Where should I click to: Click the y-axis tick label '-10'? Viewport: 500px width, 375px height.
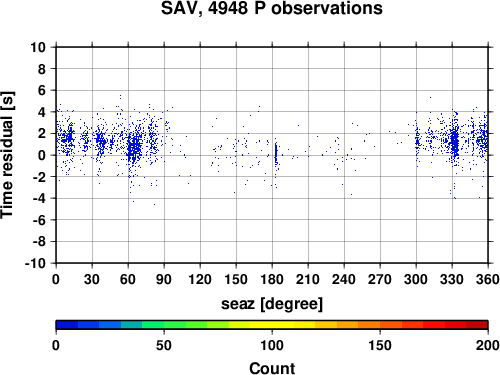(x=35, y=263)
